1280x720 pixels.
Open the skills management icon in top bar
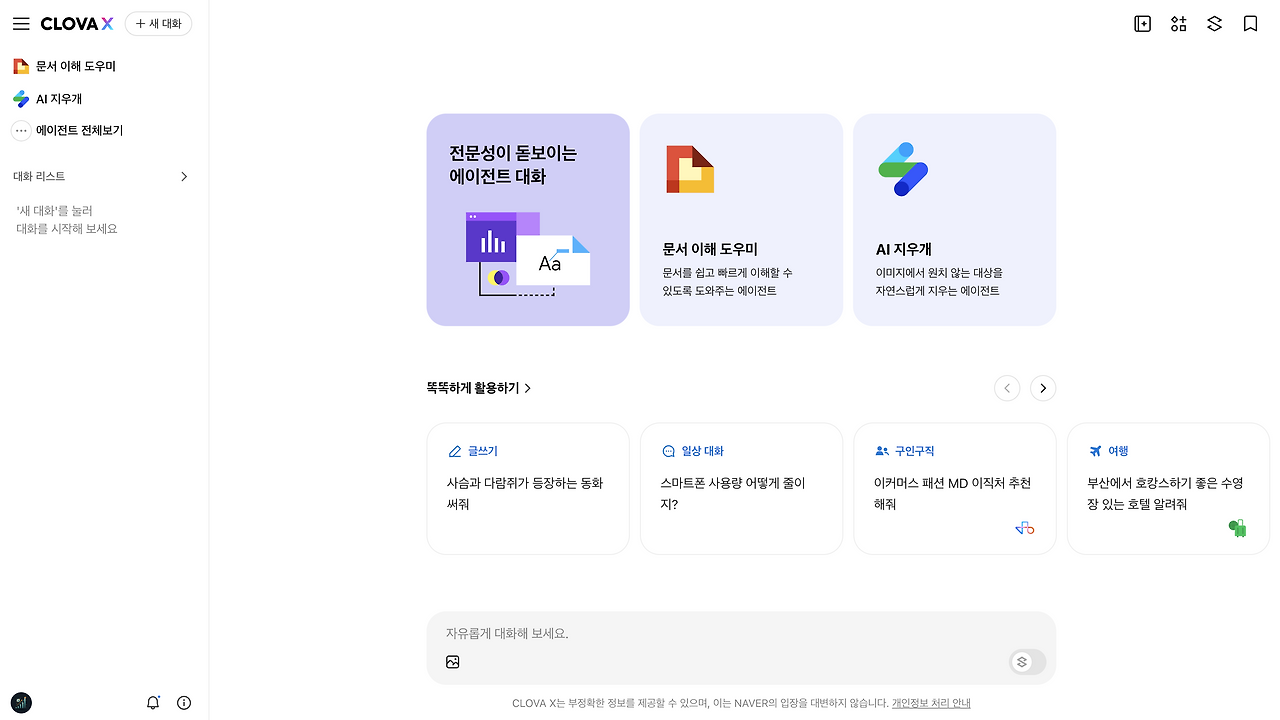point(1178,23)
